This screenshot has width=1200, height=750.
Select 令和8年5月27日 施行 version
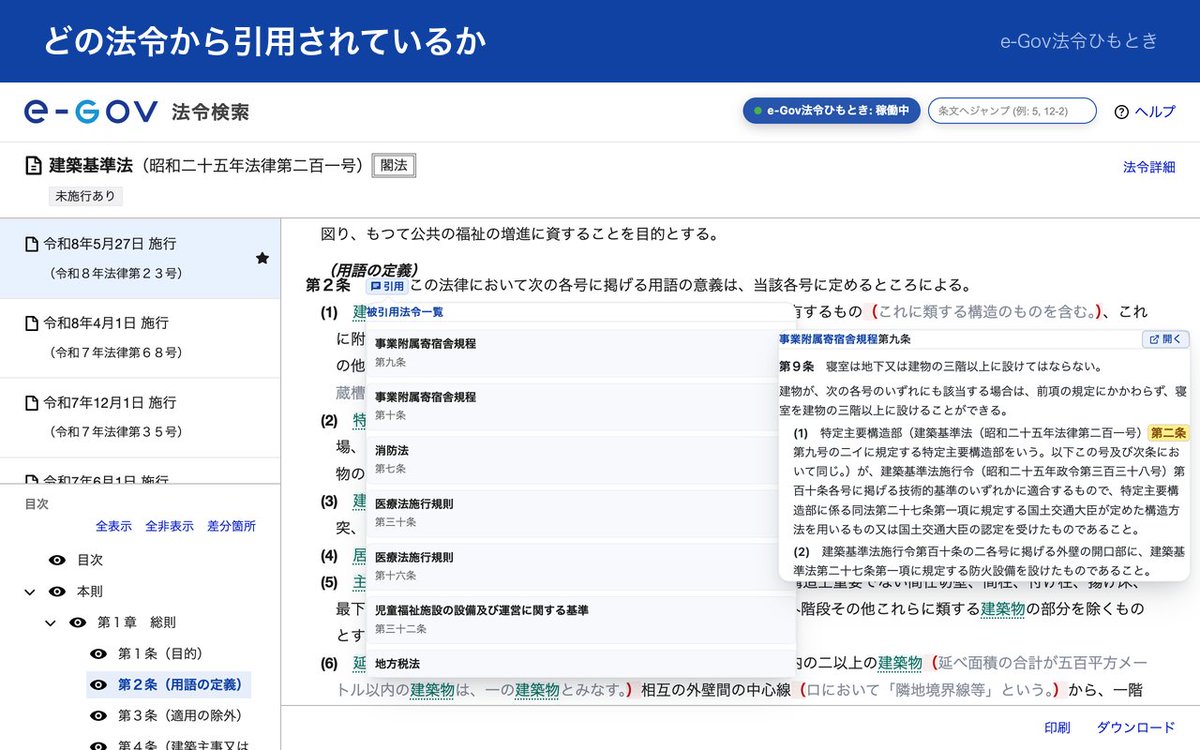tap(140, 258)
